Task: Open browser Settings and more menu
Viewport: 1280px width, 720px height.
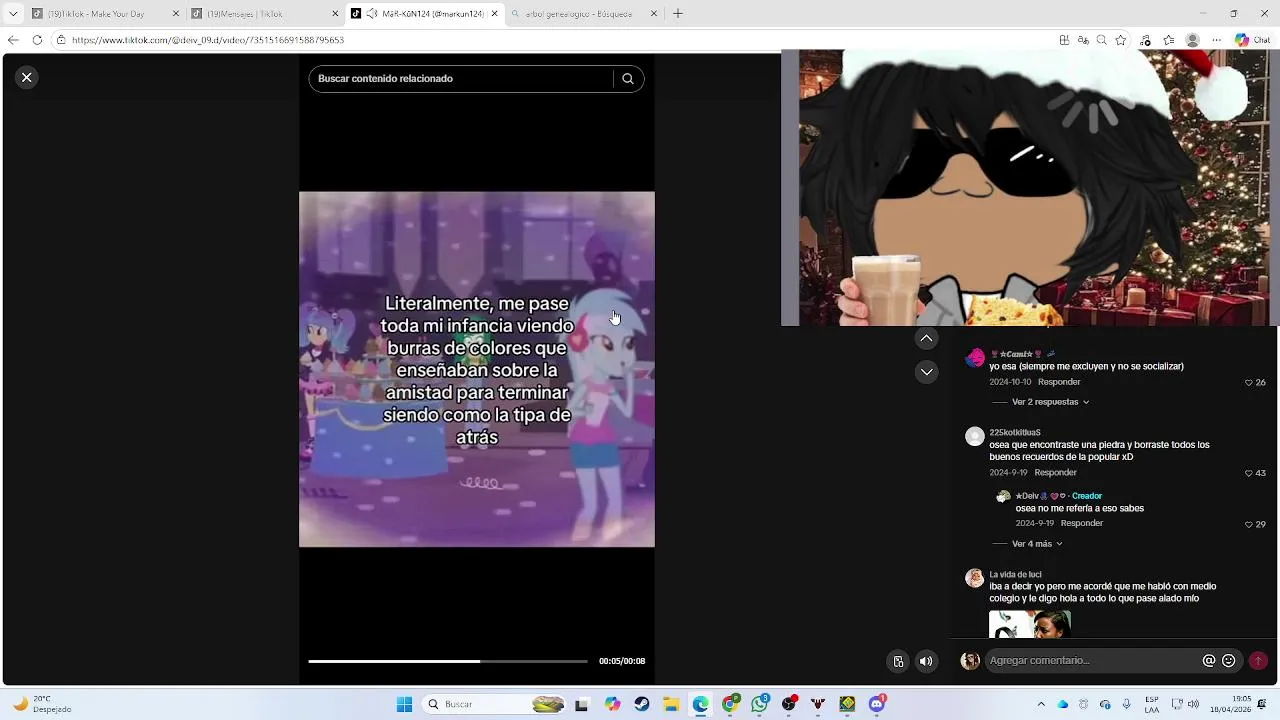Action: [x=1215, y=40]
